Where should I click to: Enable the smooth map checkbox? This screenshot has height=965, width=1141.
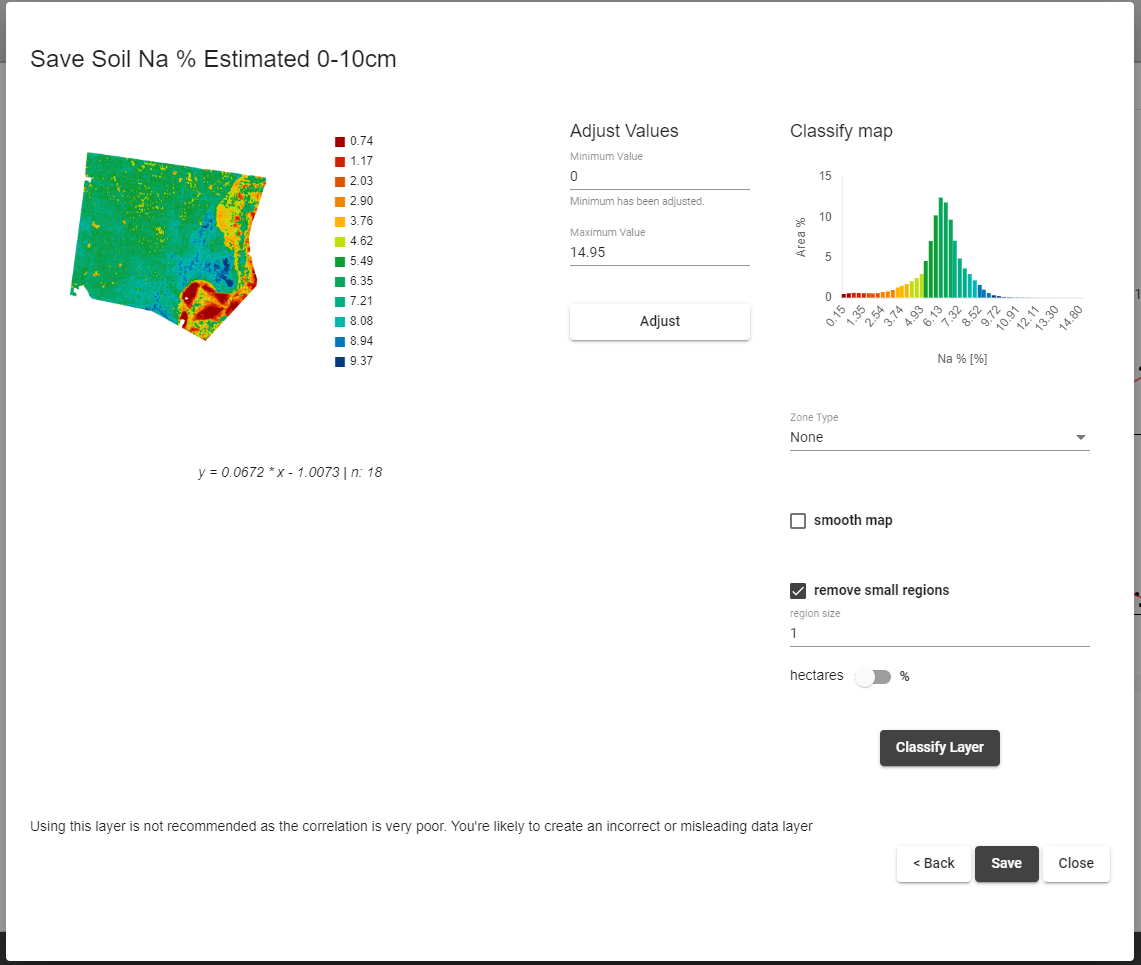pos(798,521)
